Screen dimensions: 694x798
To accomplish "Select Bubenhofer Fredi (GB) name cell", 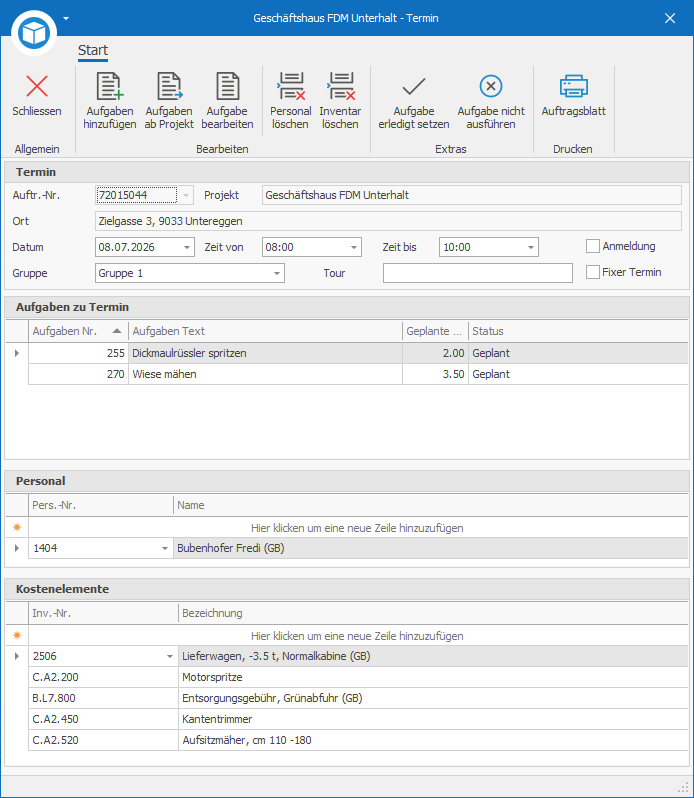I will click(430, 548).
